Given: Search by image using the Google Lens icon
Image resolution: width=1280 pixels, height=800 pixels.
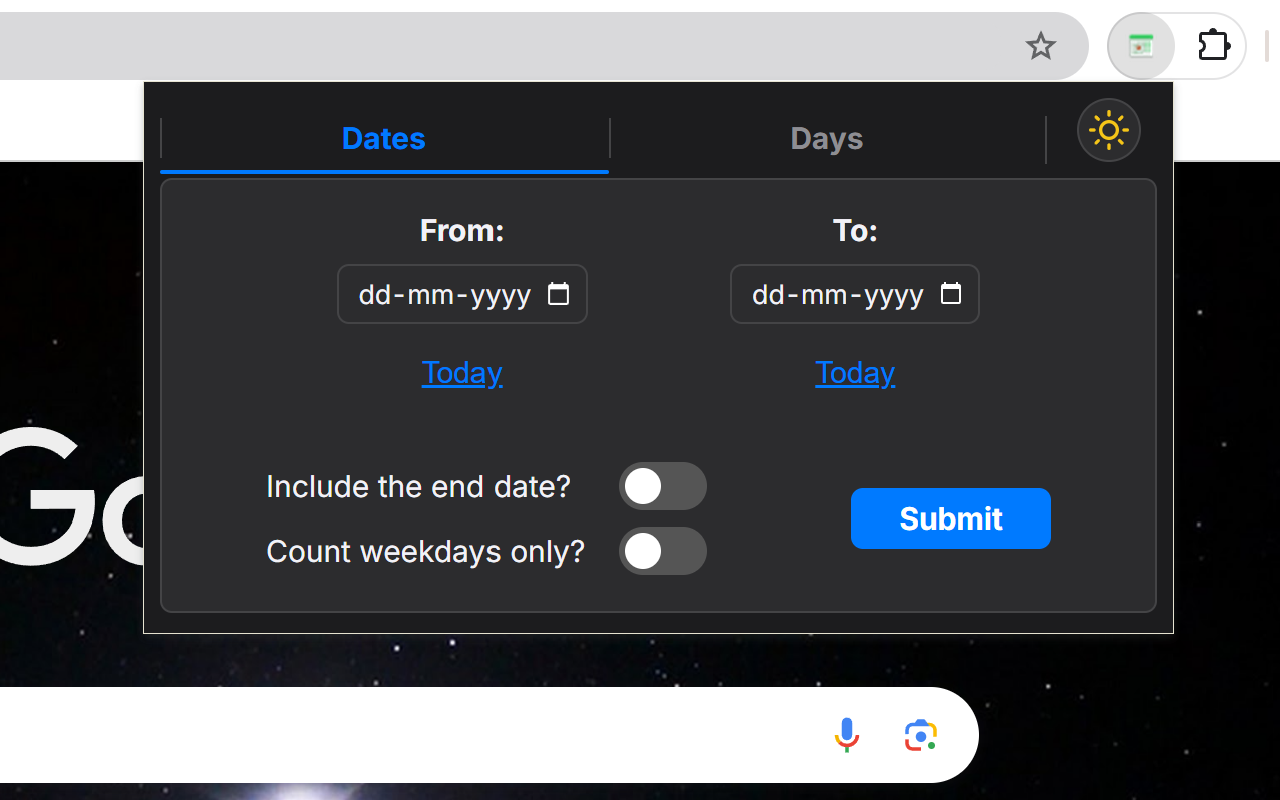Looking at the screenshot, I should click(x=919, y=734).
